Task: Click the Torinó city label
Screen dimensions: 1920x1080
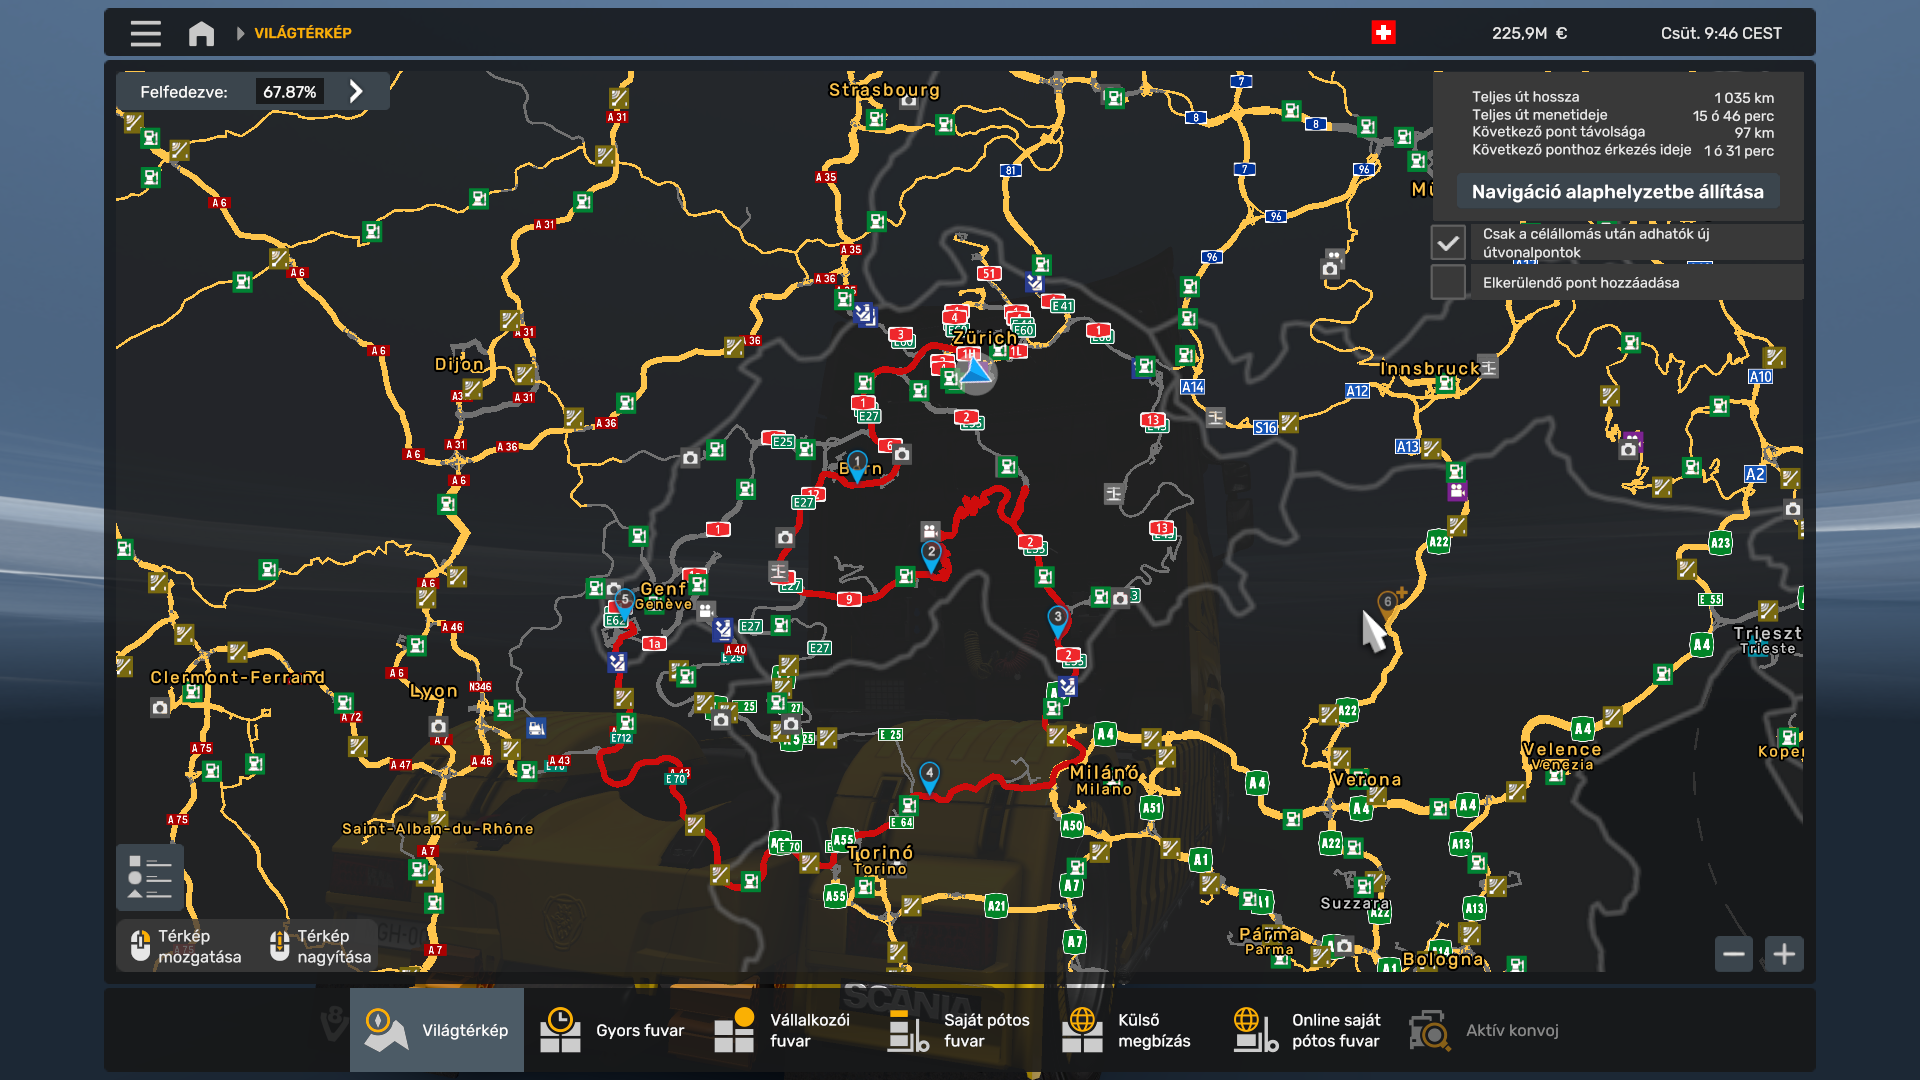Action: [880, 853]
